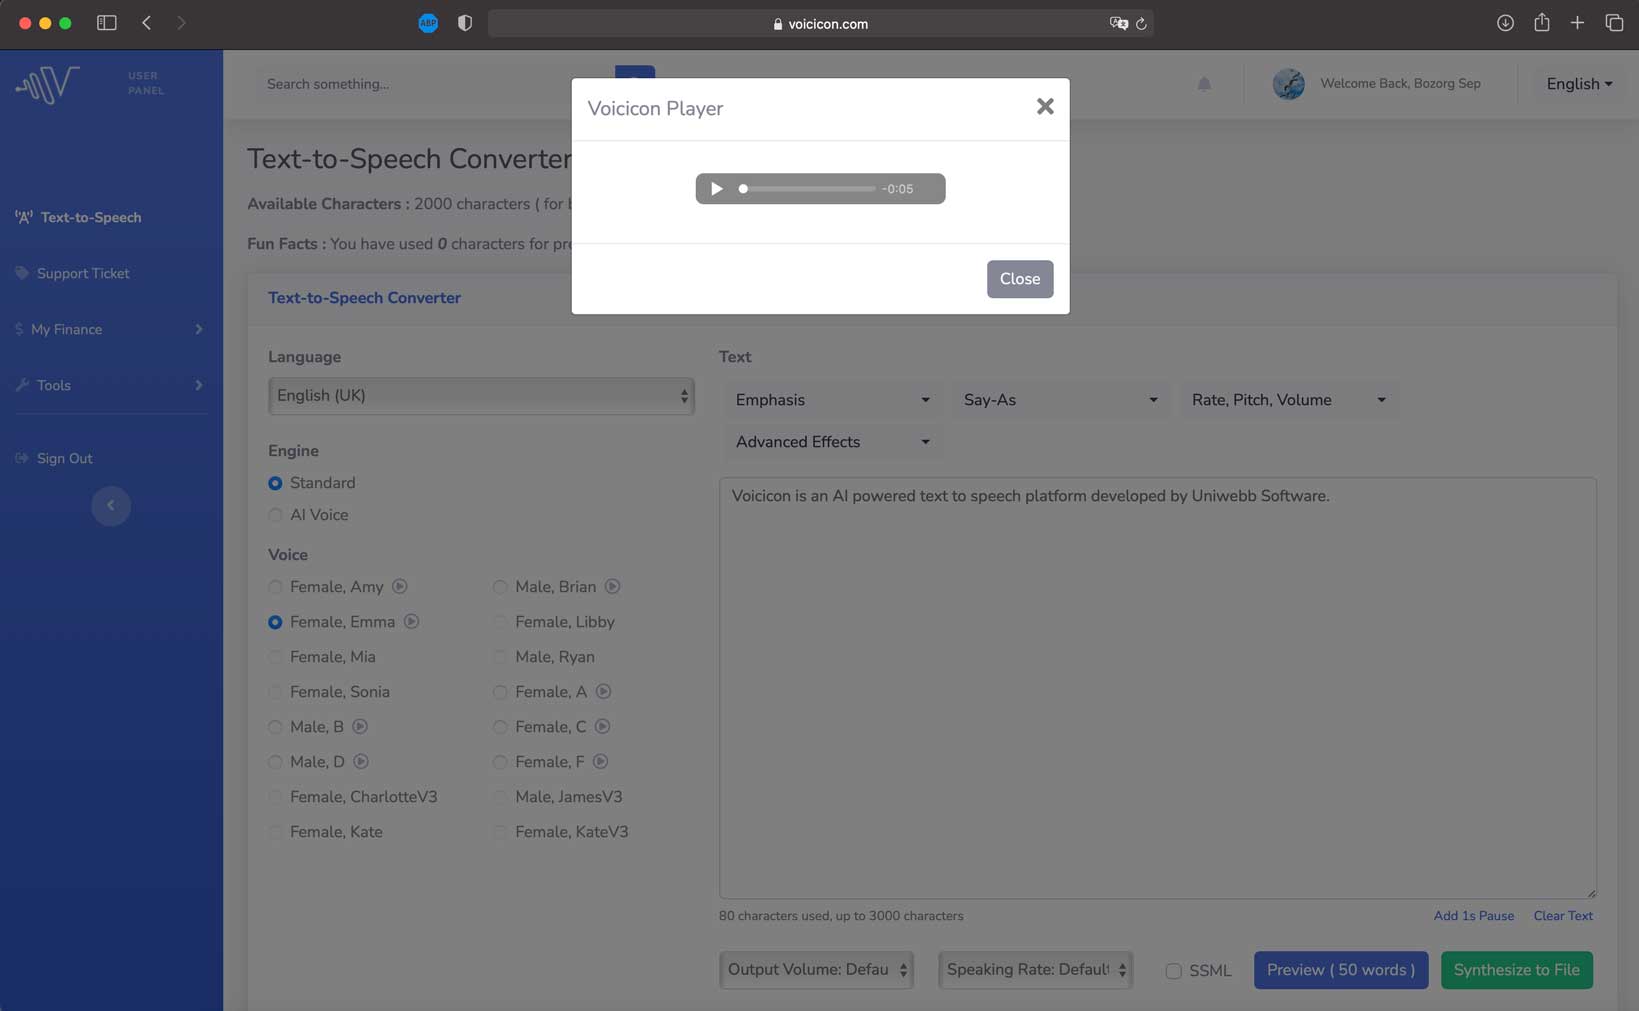
Task: Select the AI Voice engine radio
Action: [x=275, y=515]
